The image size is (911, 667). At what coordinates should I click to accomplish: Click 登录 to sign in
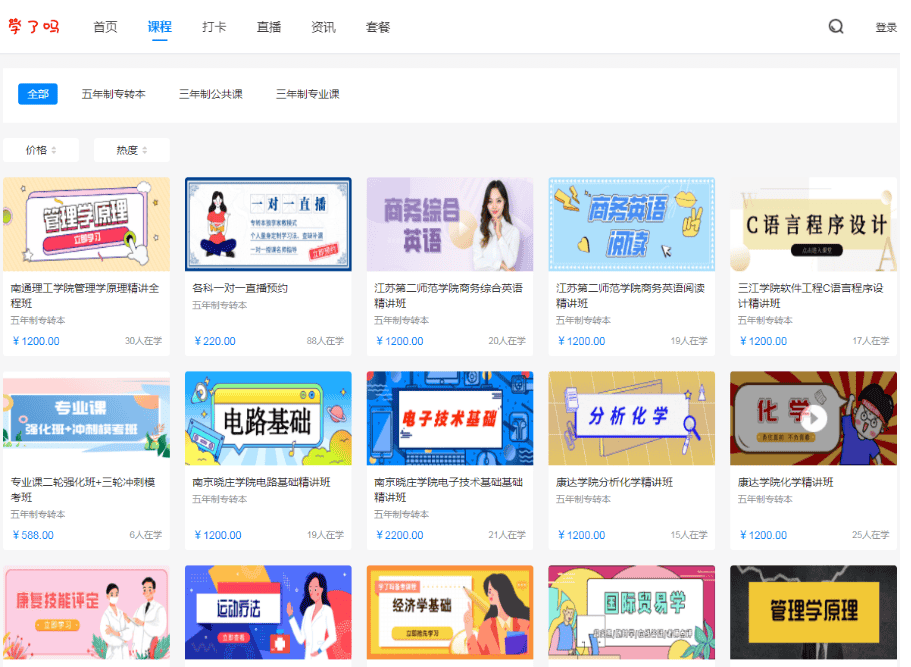coord(885,27)
